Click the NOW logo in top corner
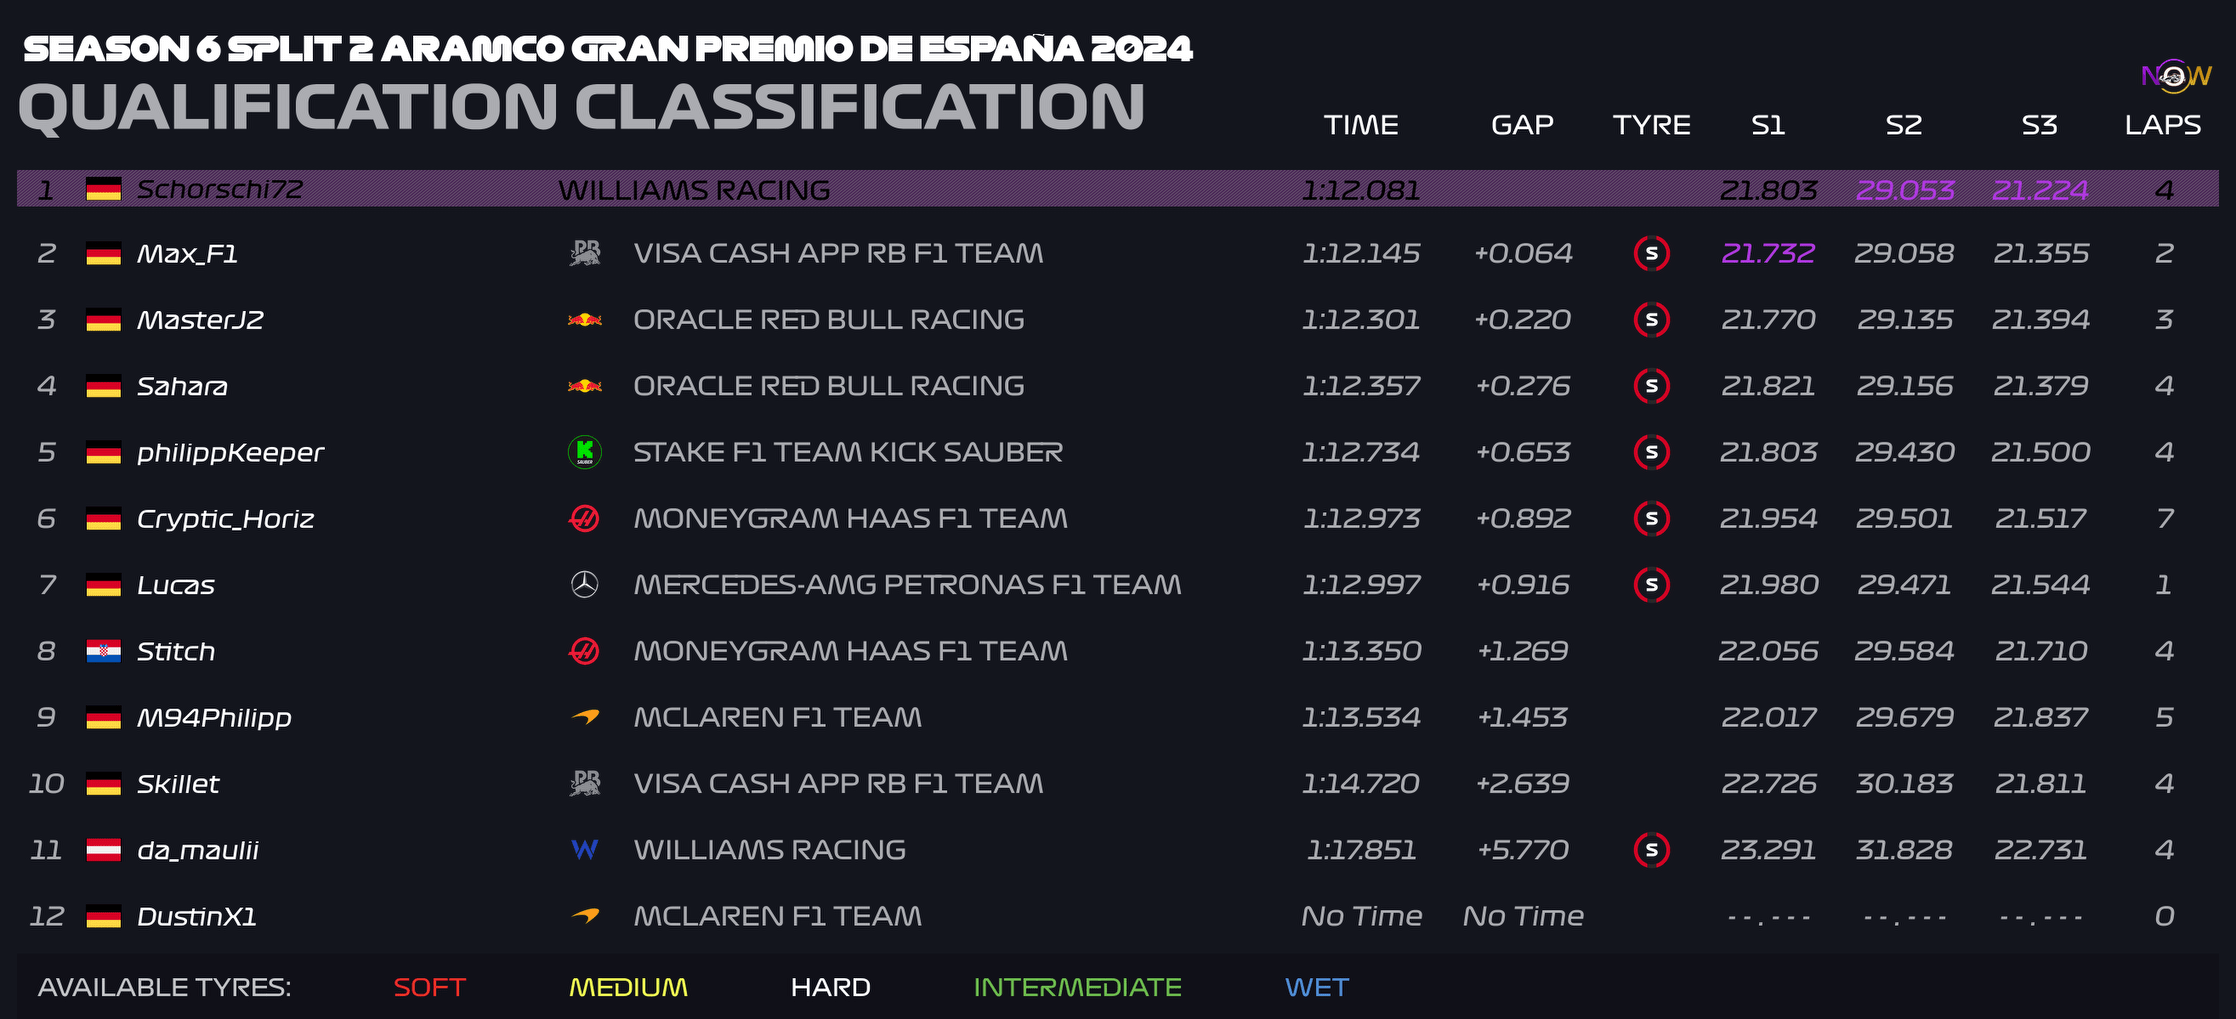The height and width of the screenshot is (1019, 2236). pyautogui.click(x=2176, y=76)
